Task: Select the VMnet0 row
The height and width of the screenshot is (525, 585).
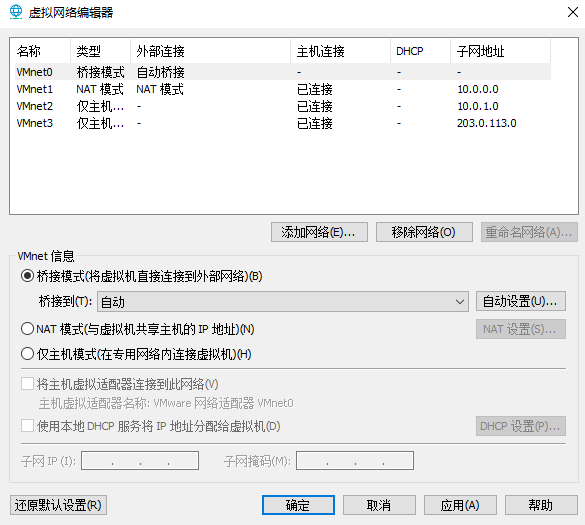Action: [283, 72]
